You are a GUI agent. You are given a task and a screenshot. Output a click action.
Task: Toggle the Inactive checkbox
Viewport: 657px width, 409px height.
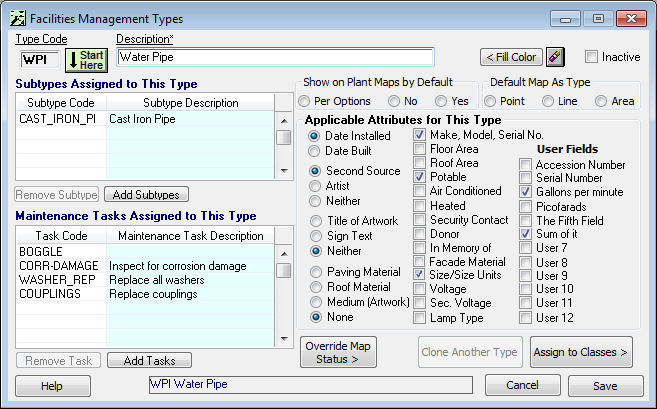click(x=591, y=57)
